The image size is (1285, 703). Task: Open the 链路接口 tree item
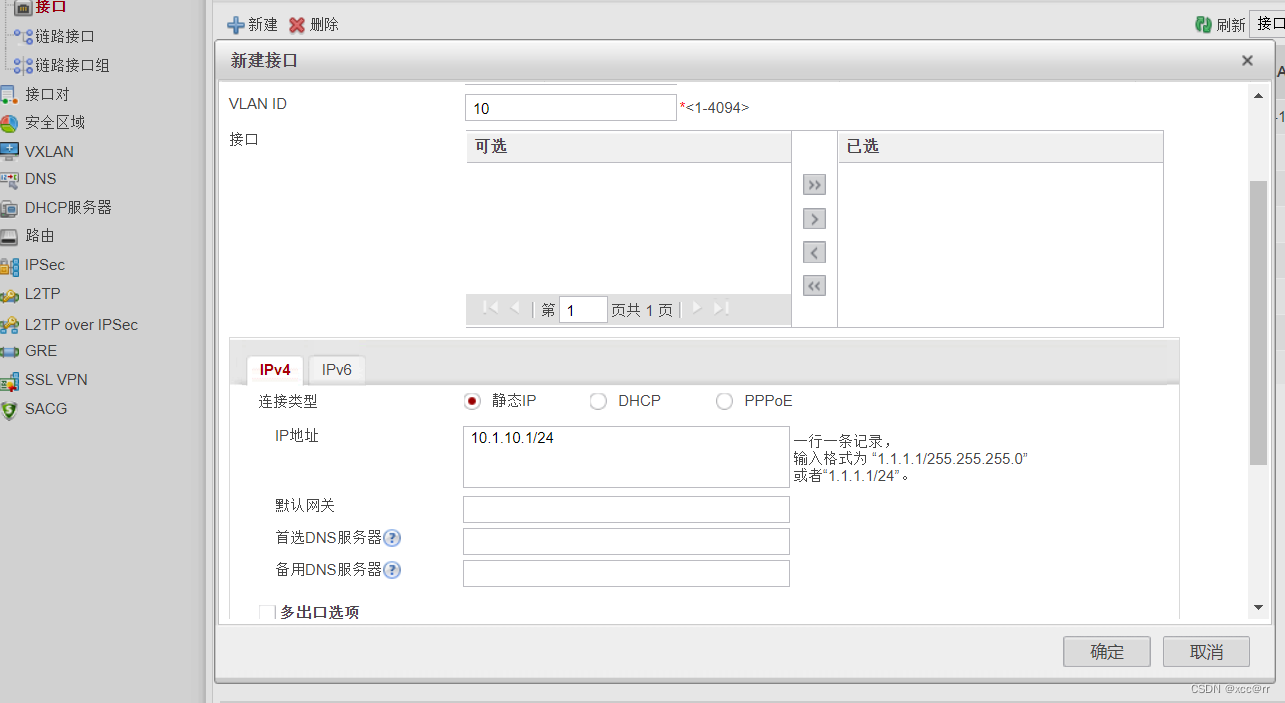[x=65, y=37]
